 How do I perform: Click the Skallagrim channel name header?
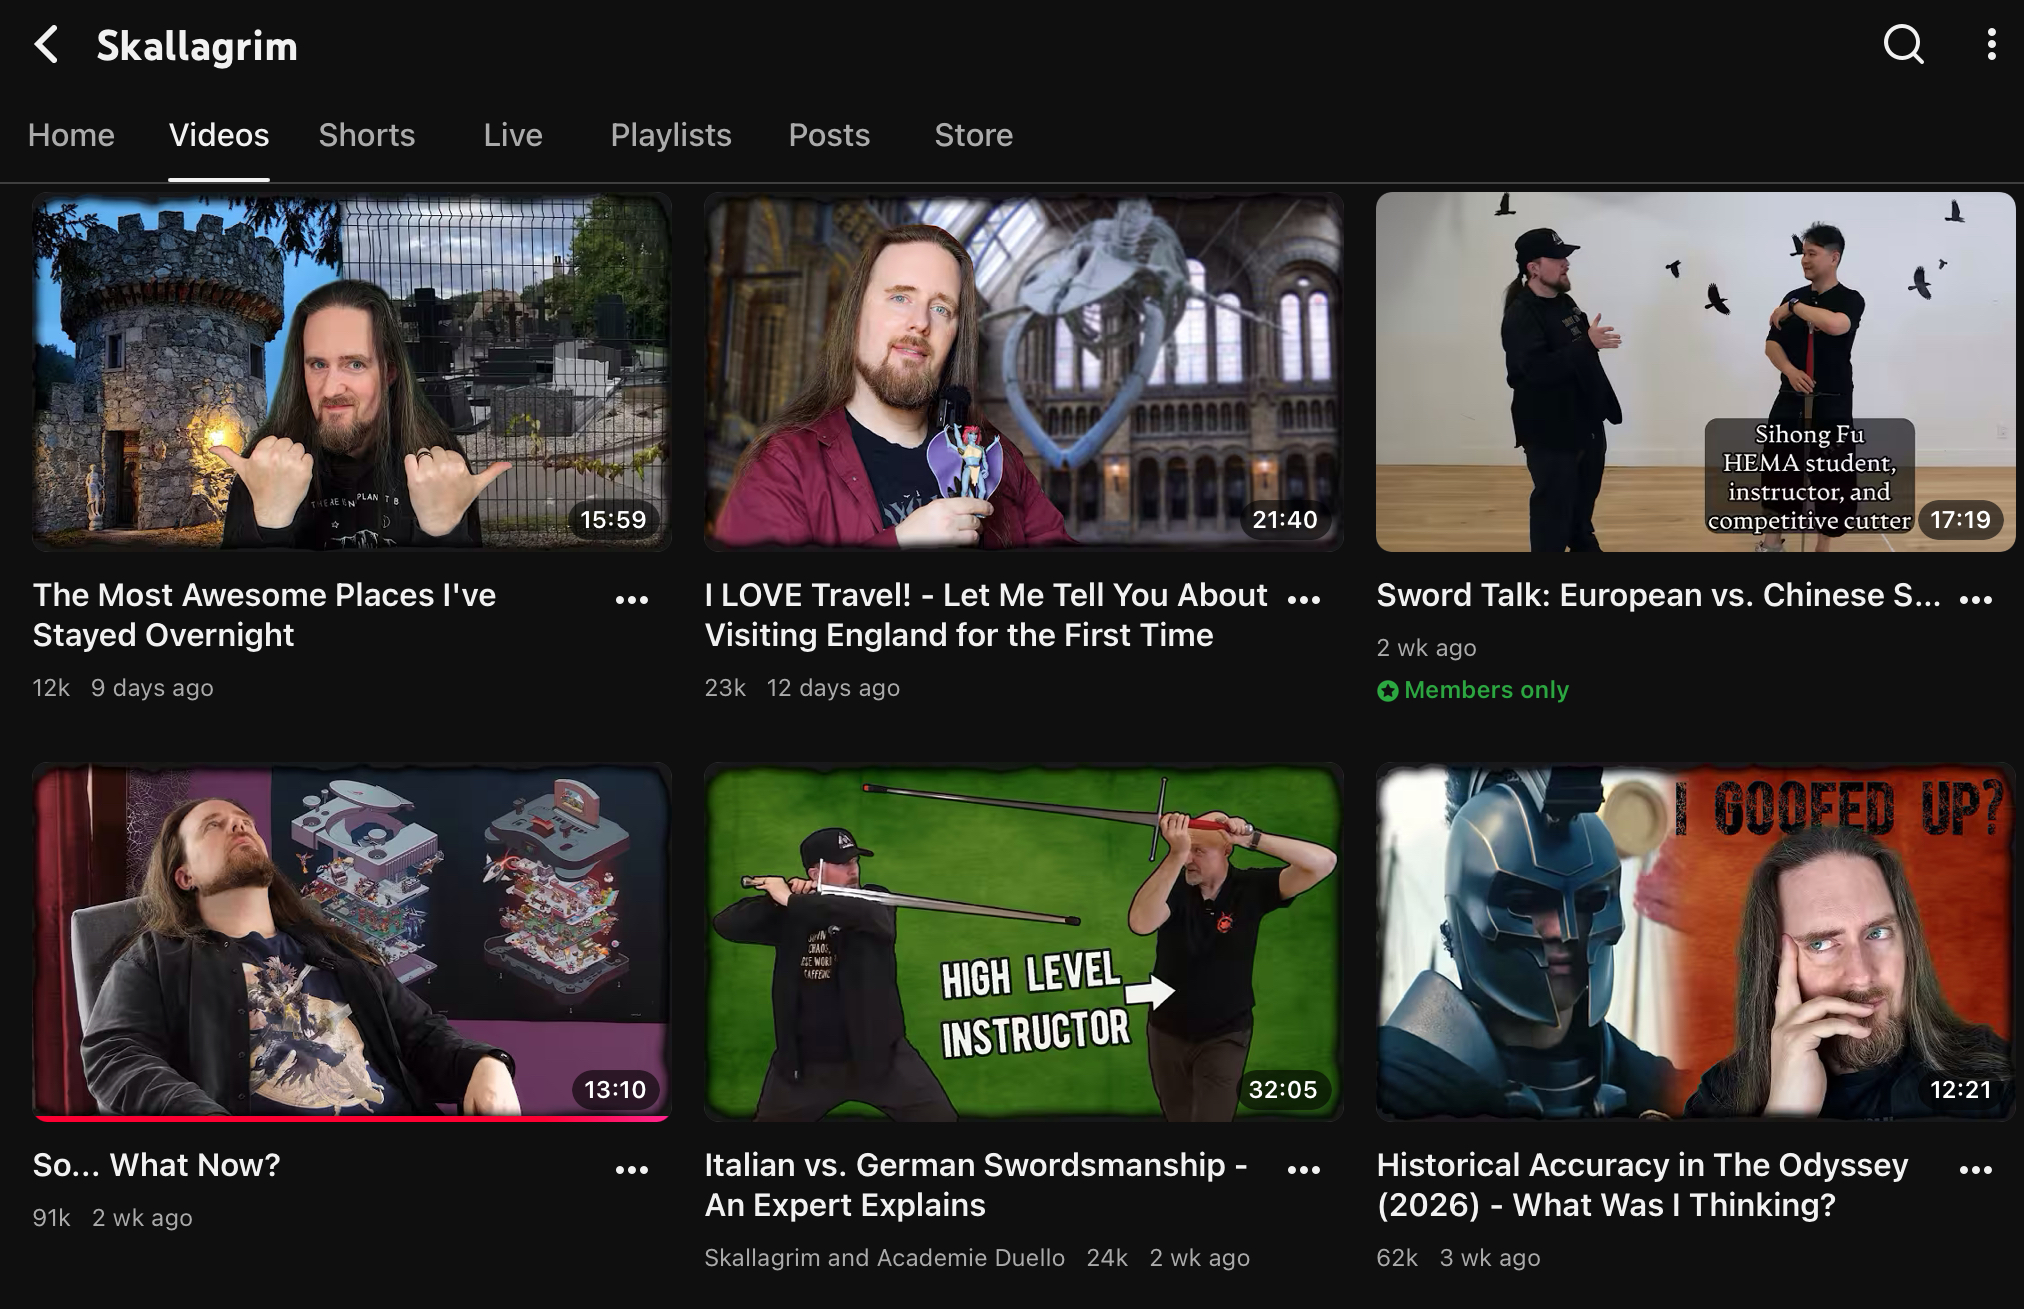[197, 46]
